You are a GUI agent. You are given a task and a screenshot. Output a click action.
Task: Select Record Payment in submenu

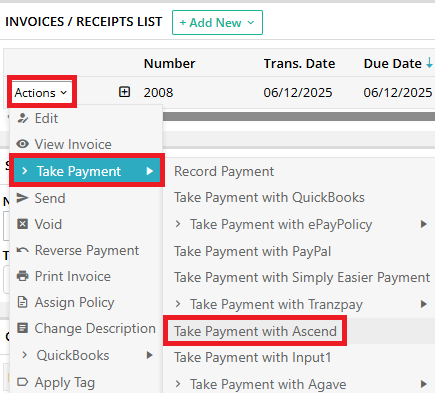(299, 171)
